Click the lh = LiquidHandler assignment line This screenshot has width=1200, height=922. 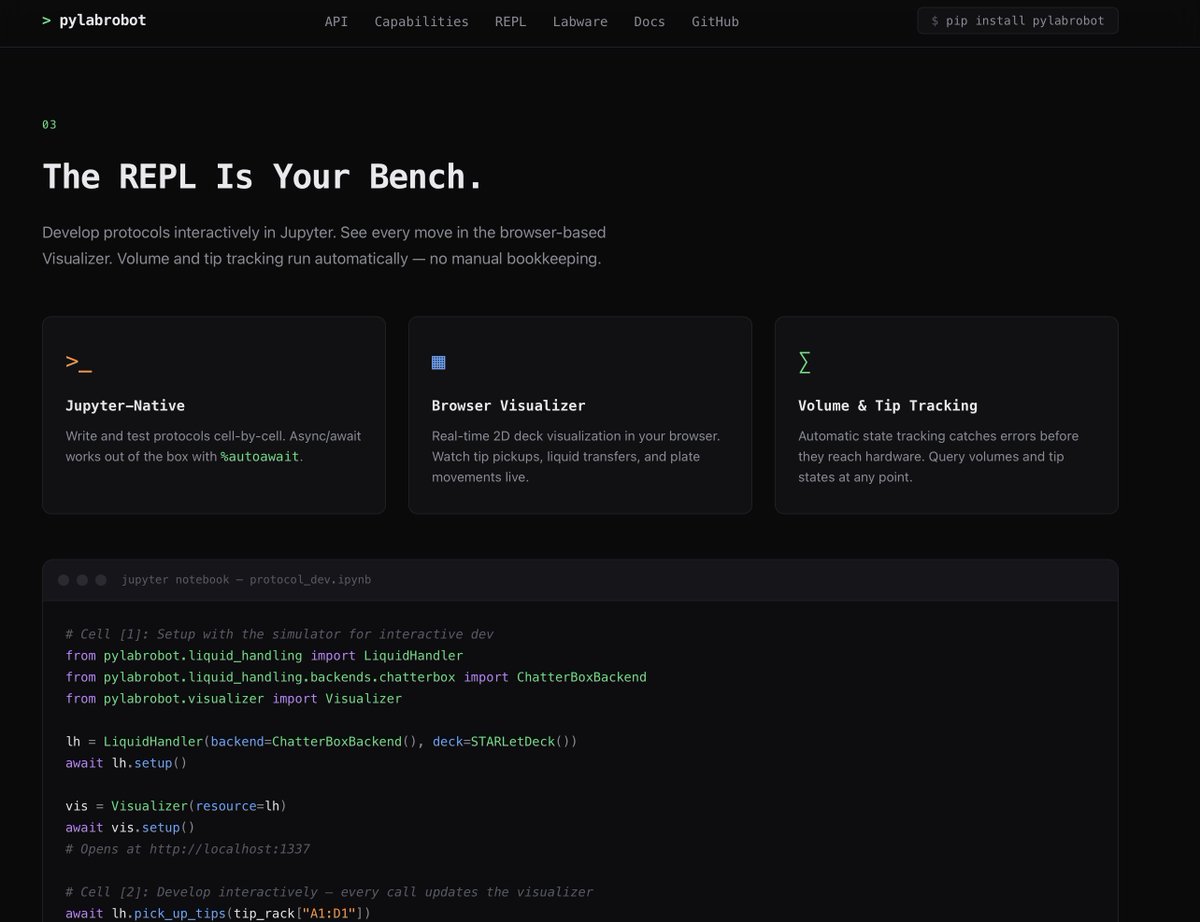[321, 742]
